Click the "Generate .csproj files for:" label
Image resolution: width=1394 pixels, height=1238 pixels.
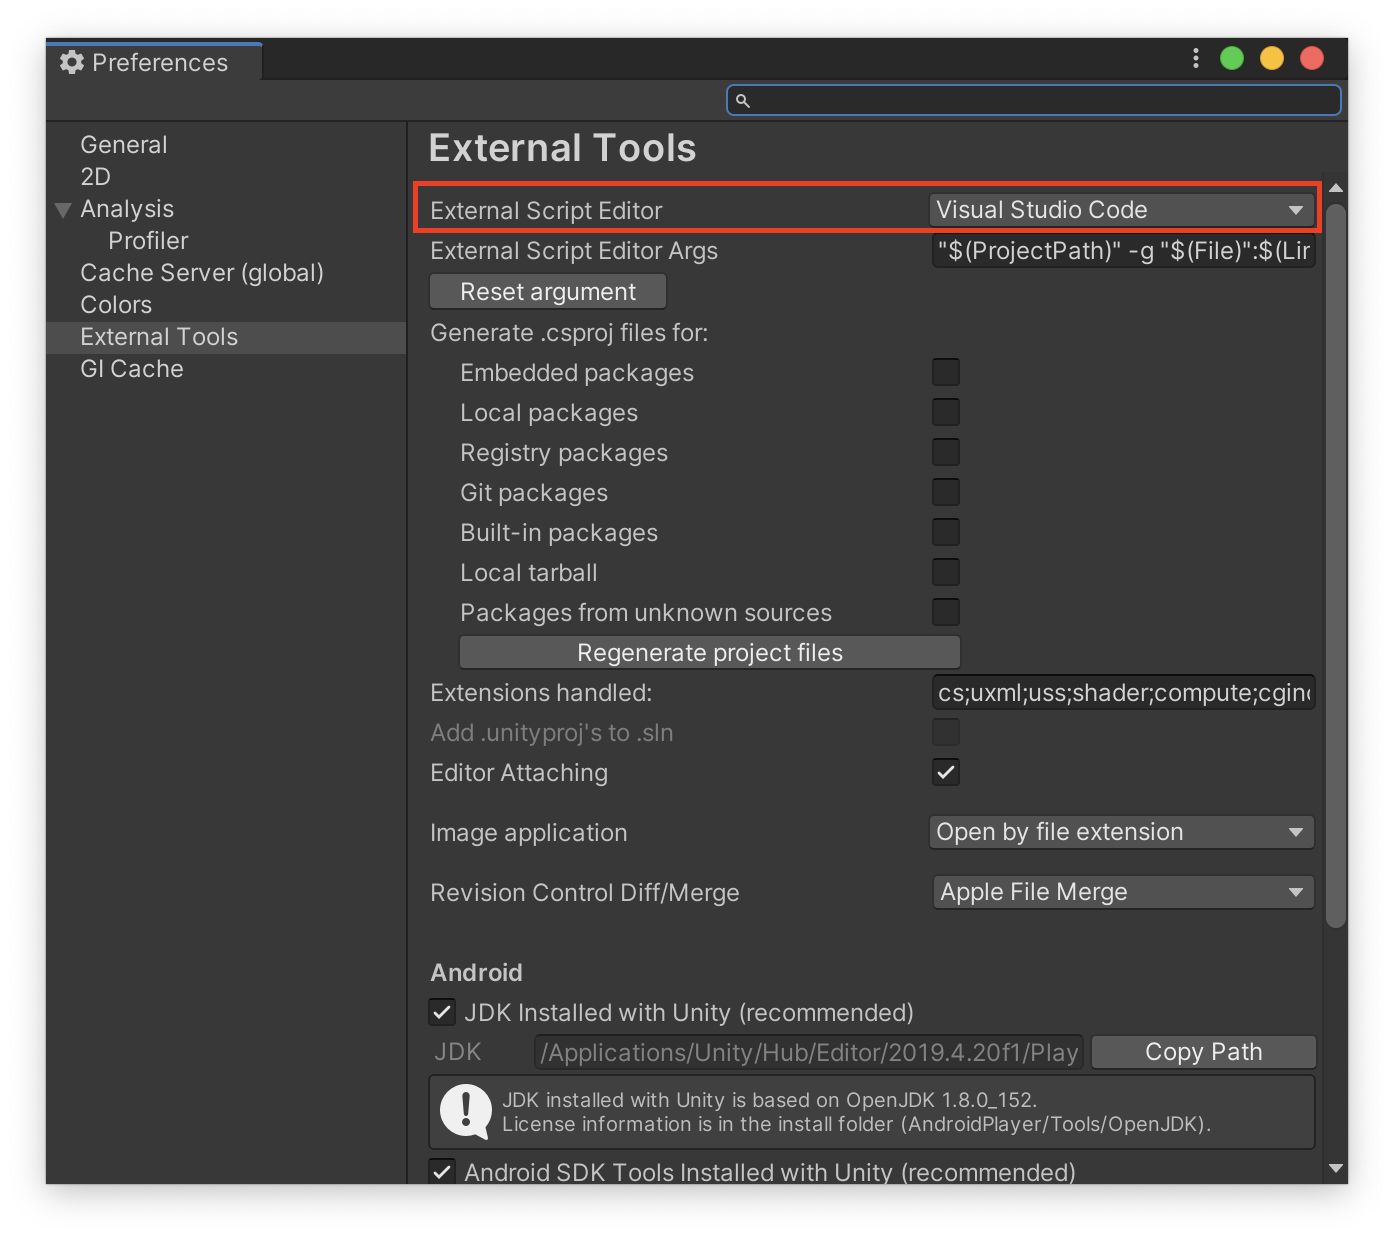[569, 333]
